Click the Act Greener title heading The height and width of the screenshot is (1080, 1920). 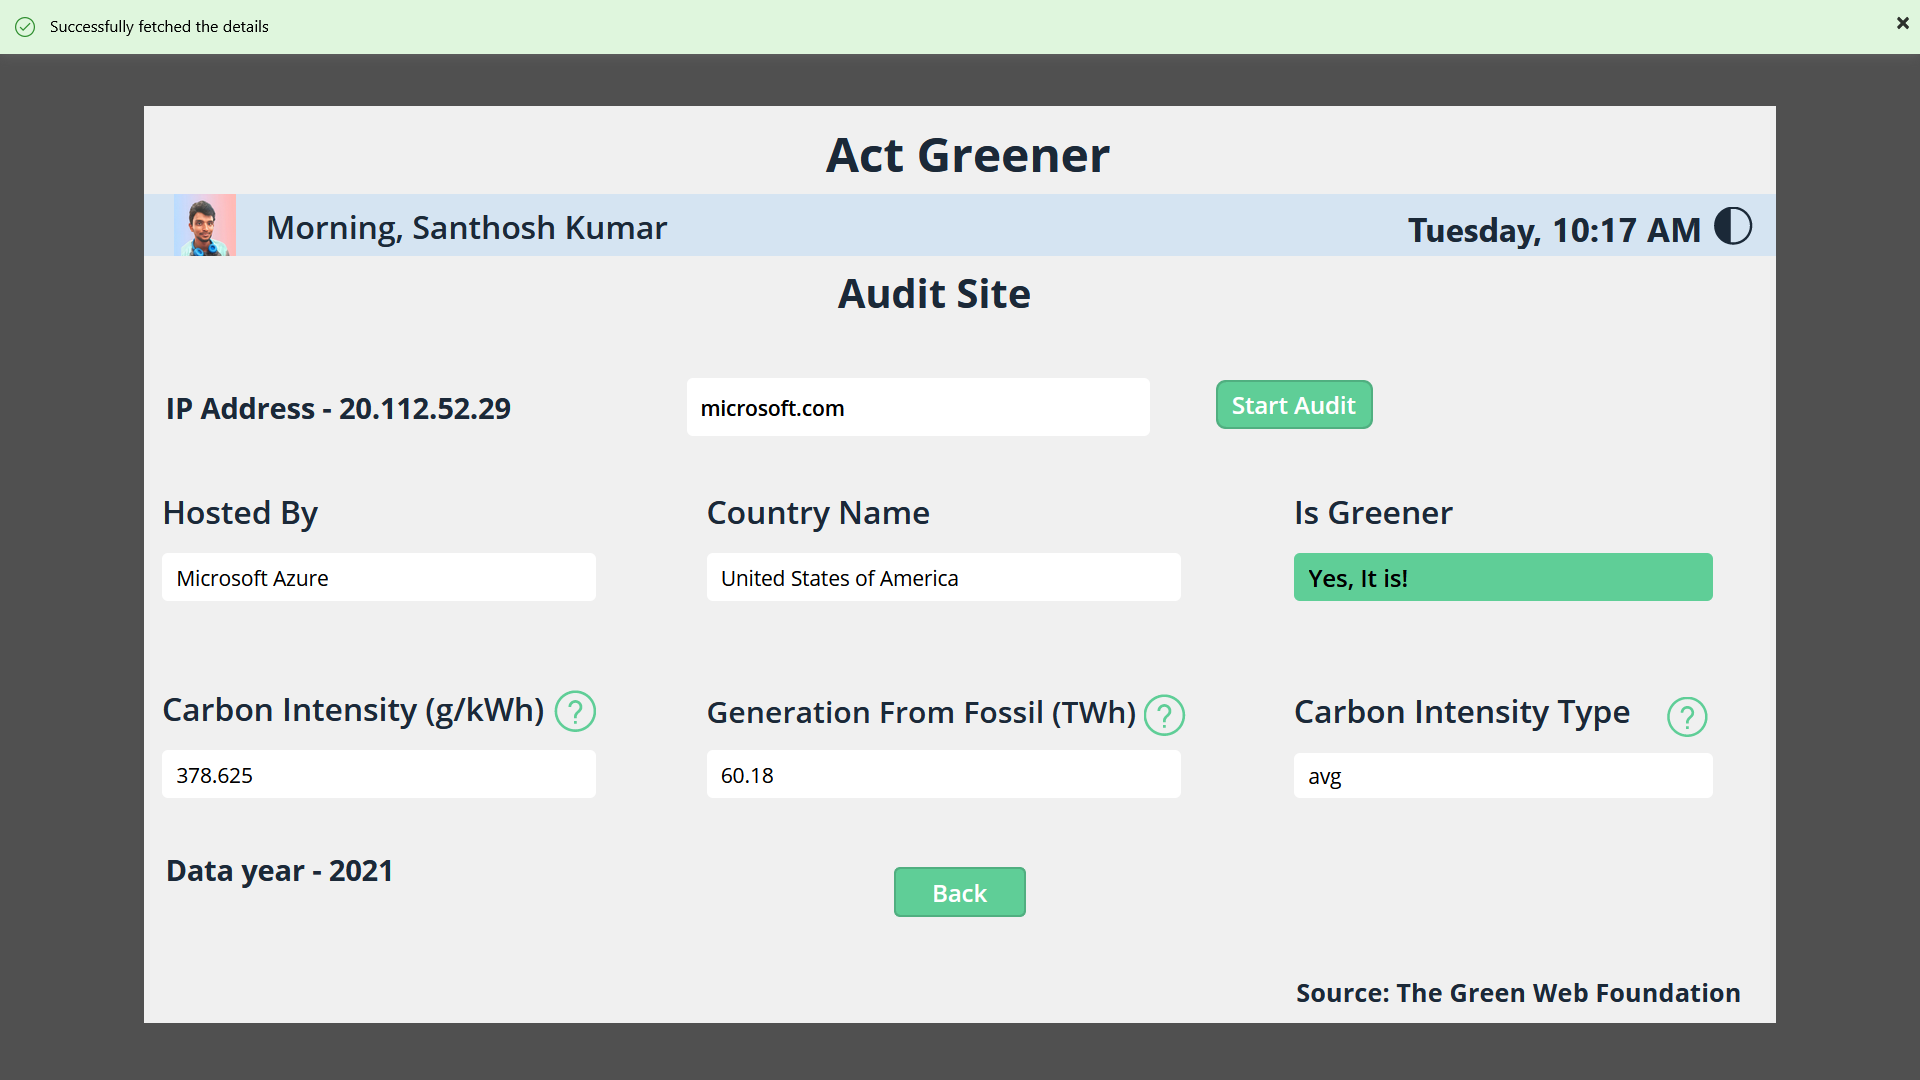967,156
